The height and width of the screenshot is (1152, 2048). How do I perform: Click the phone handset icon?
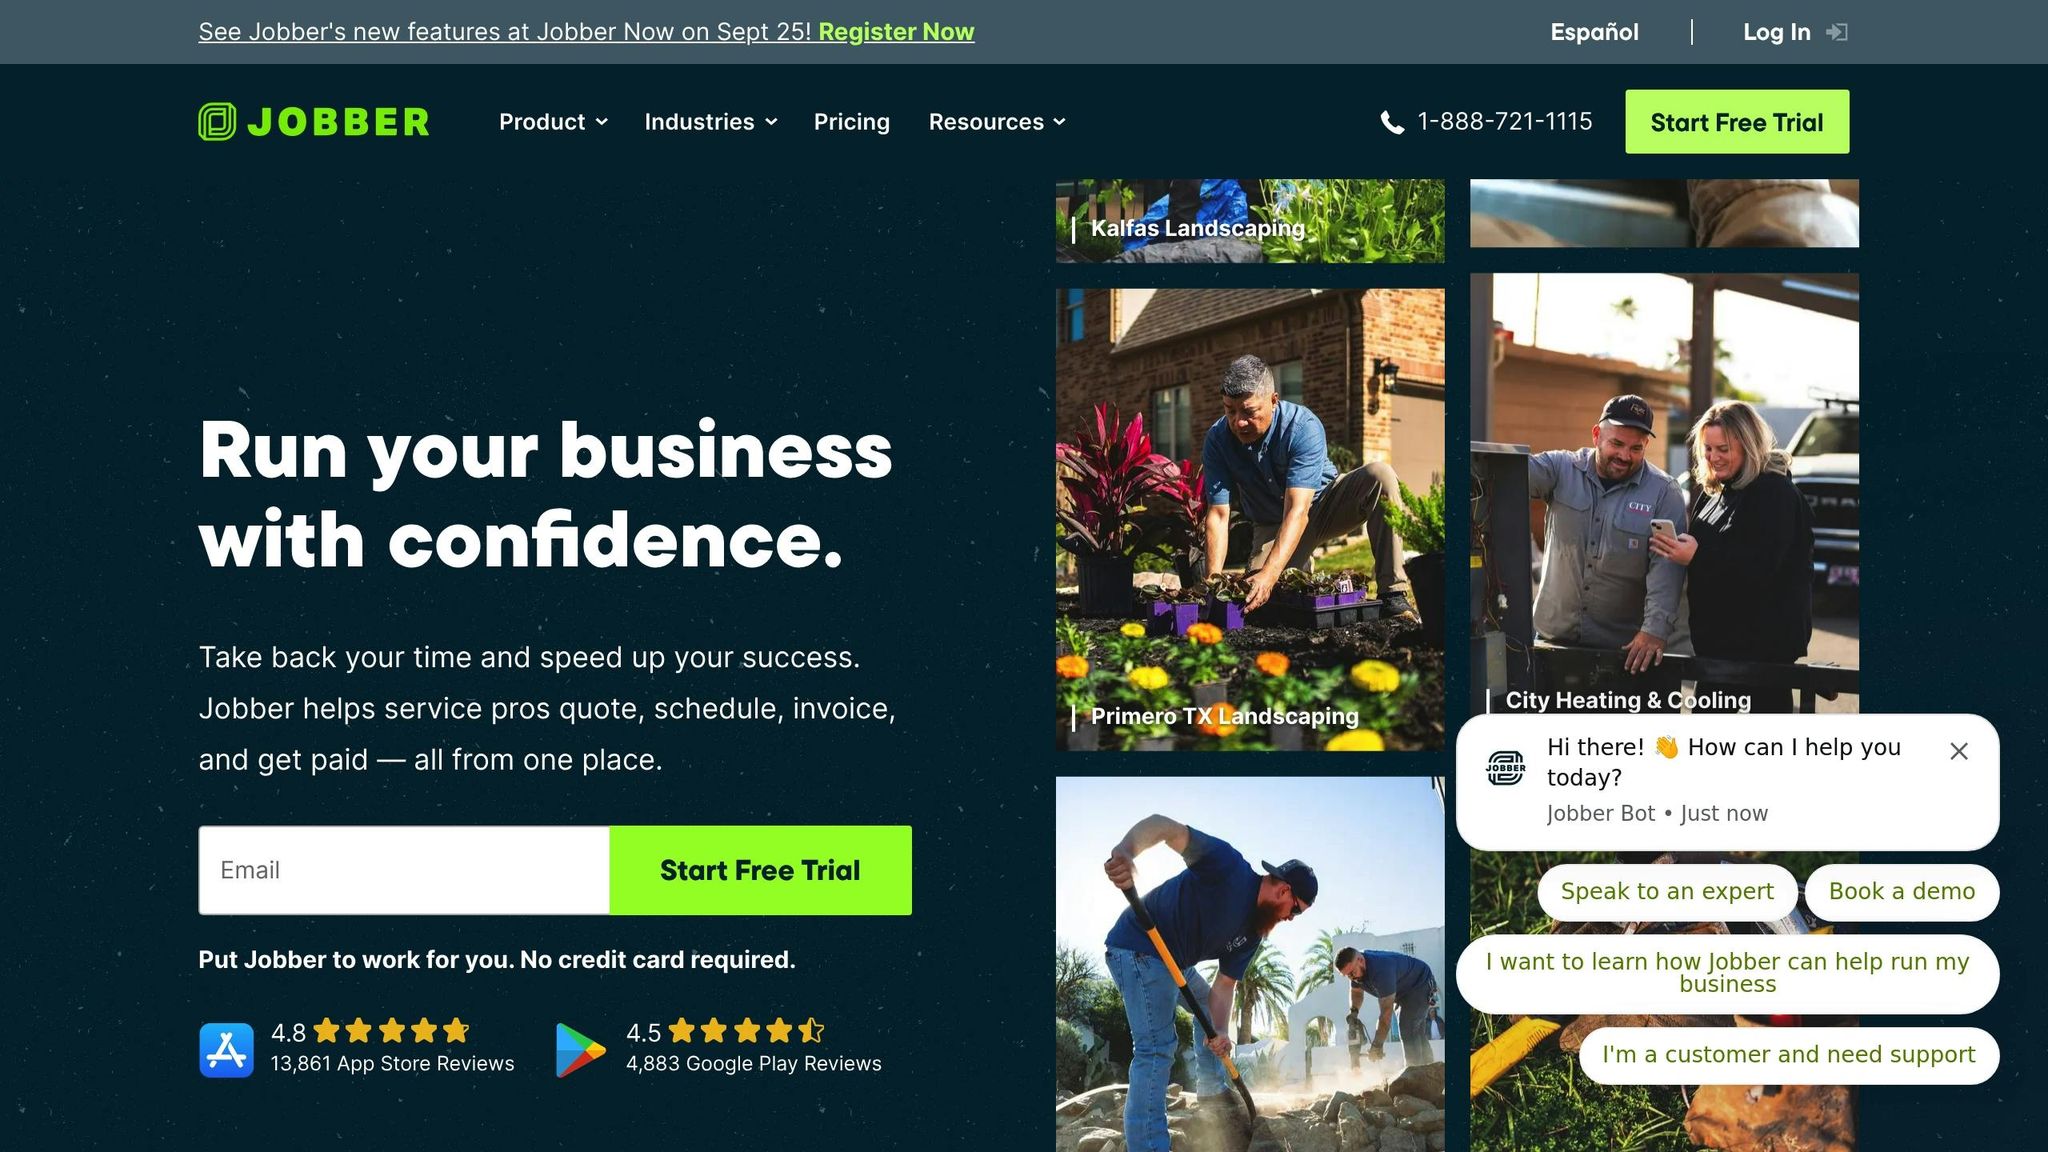pyautogui.click(x=1392, y=122)
